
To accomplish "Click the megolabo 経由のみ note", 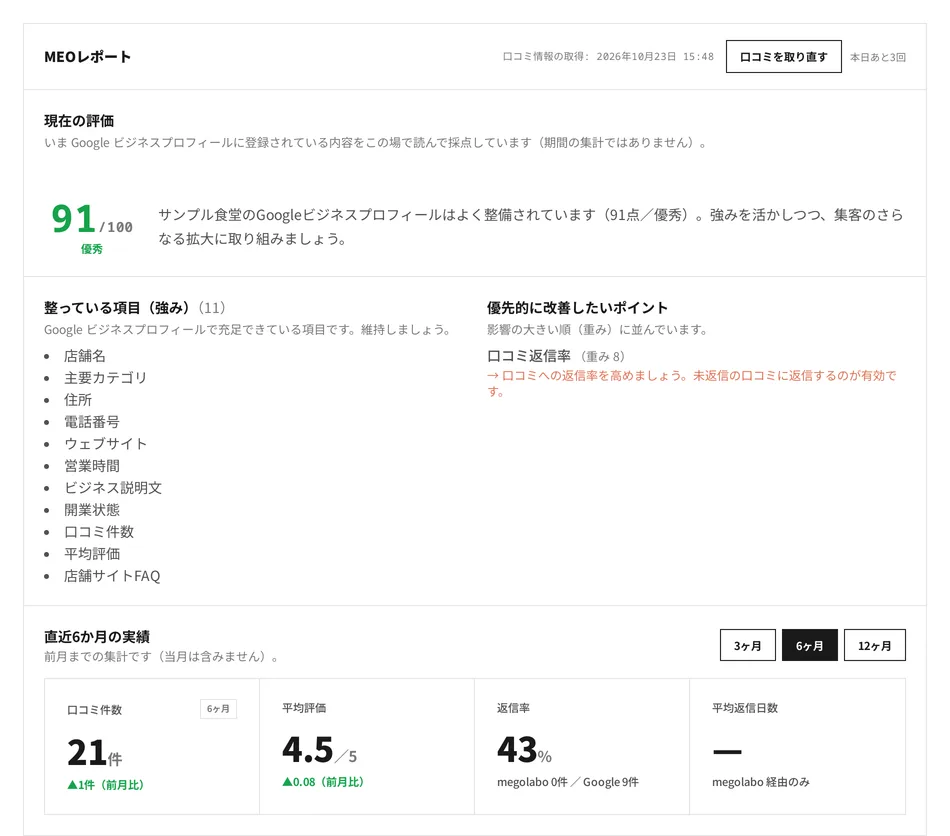I will pos(760,782).
